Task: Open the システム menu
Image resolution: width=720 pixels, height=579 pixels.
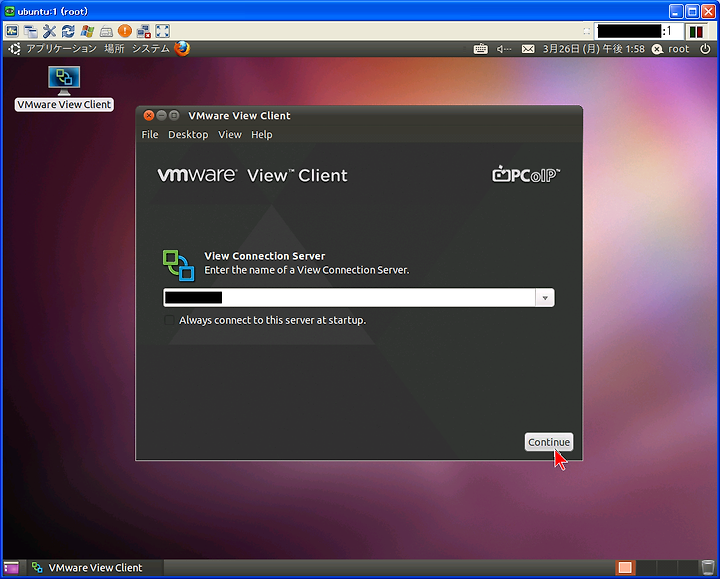Action: pos(151,49)
